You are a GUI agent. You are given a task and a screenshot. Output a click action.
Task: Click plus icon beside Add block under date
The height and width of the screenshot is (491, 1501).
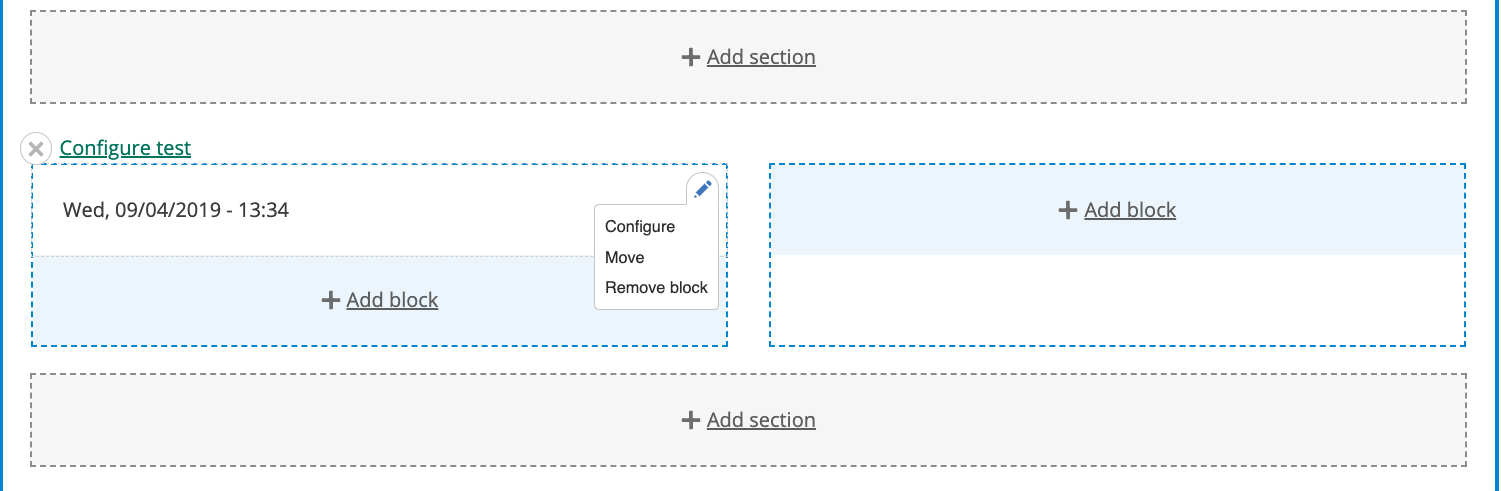pyautogui.click(x=331, y=300)
